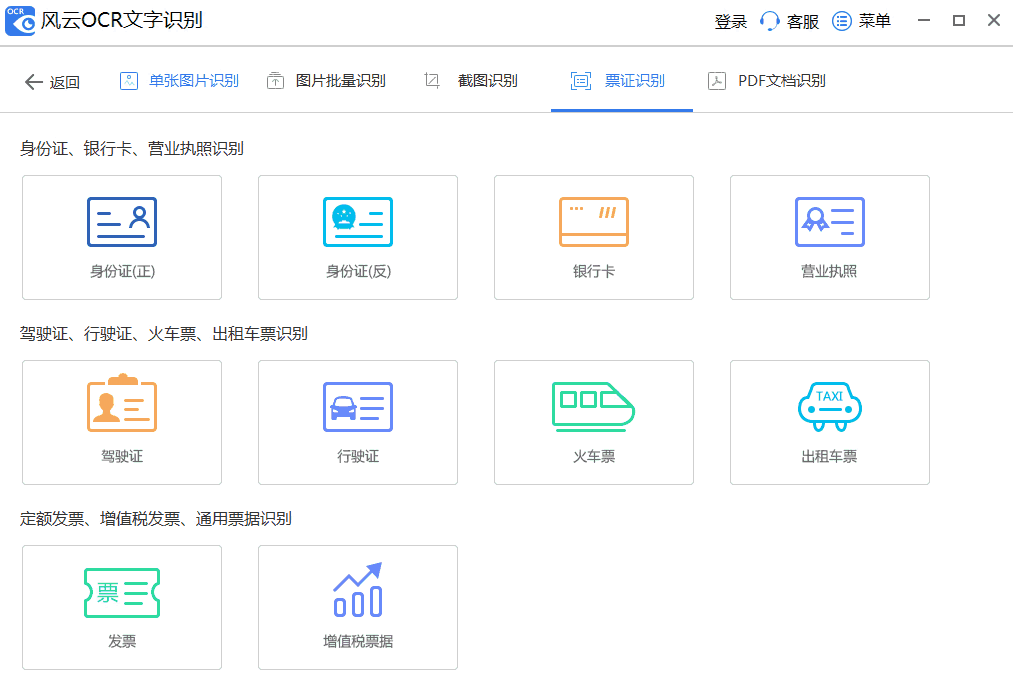Click the 风云OCR app logo icon
This screenshot has width=1013, height=688.
click(x=20, y=20)
